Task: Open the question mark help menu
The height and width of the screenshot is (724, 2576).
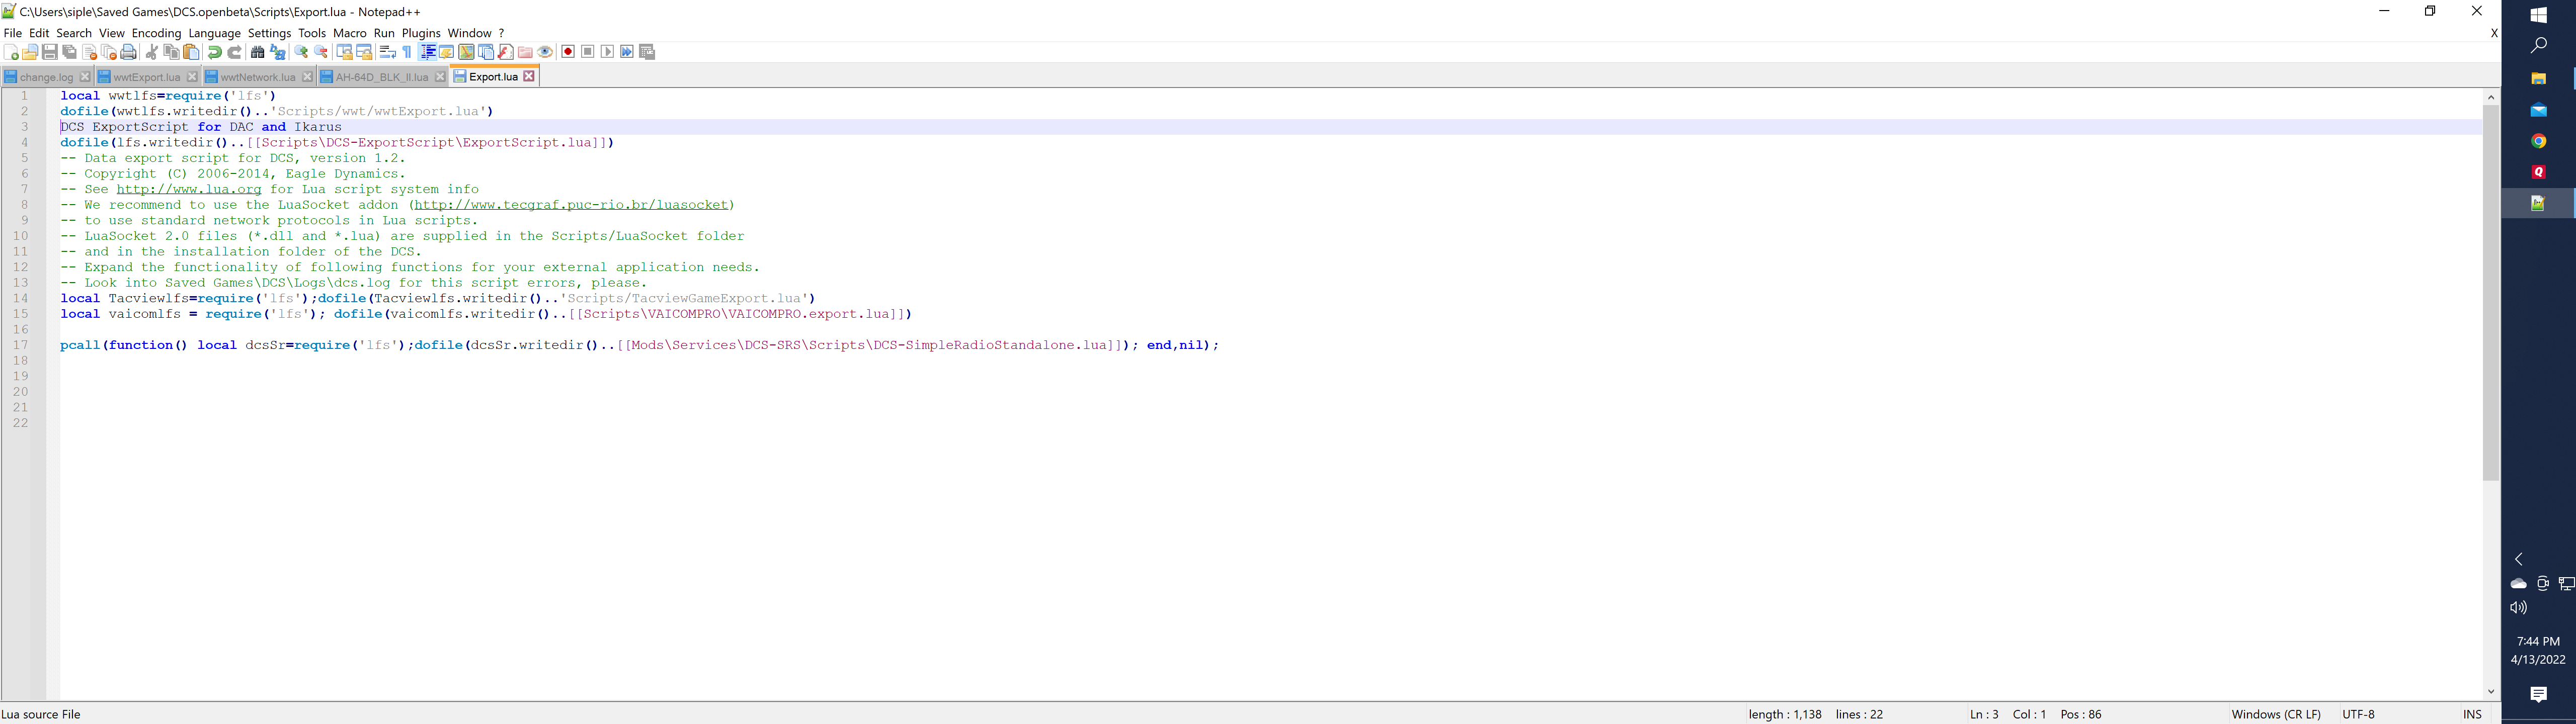Action: pyautogui.click(x=502, y=33)
